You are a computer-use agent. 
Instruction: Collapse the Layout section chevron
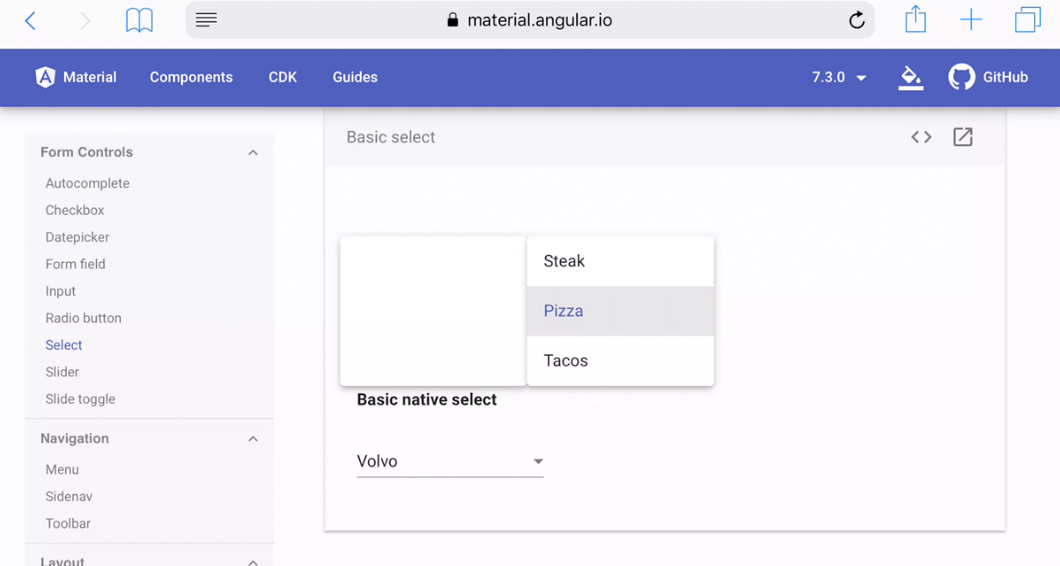tap(253, 561)
